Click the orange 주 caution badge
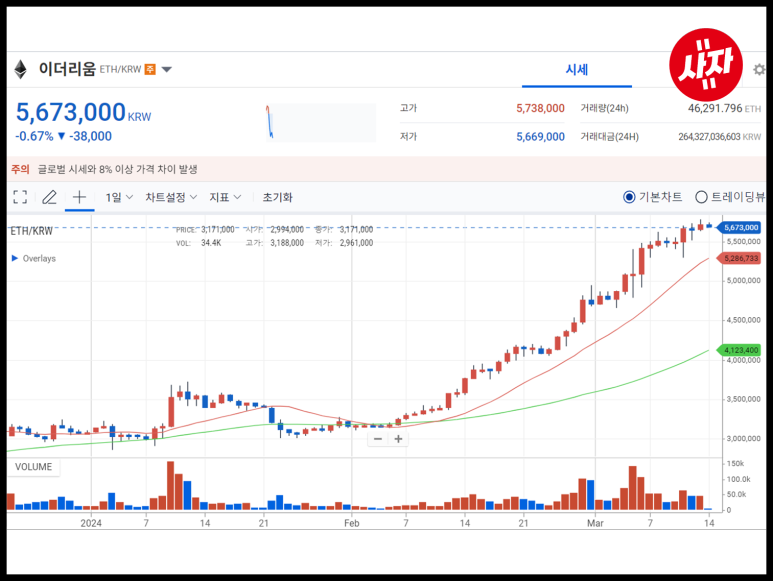Screen dimensions: 773x581 [x=150, y=69]
